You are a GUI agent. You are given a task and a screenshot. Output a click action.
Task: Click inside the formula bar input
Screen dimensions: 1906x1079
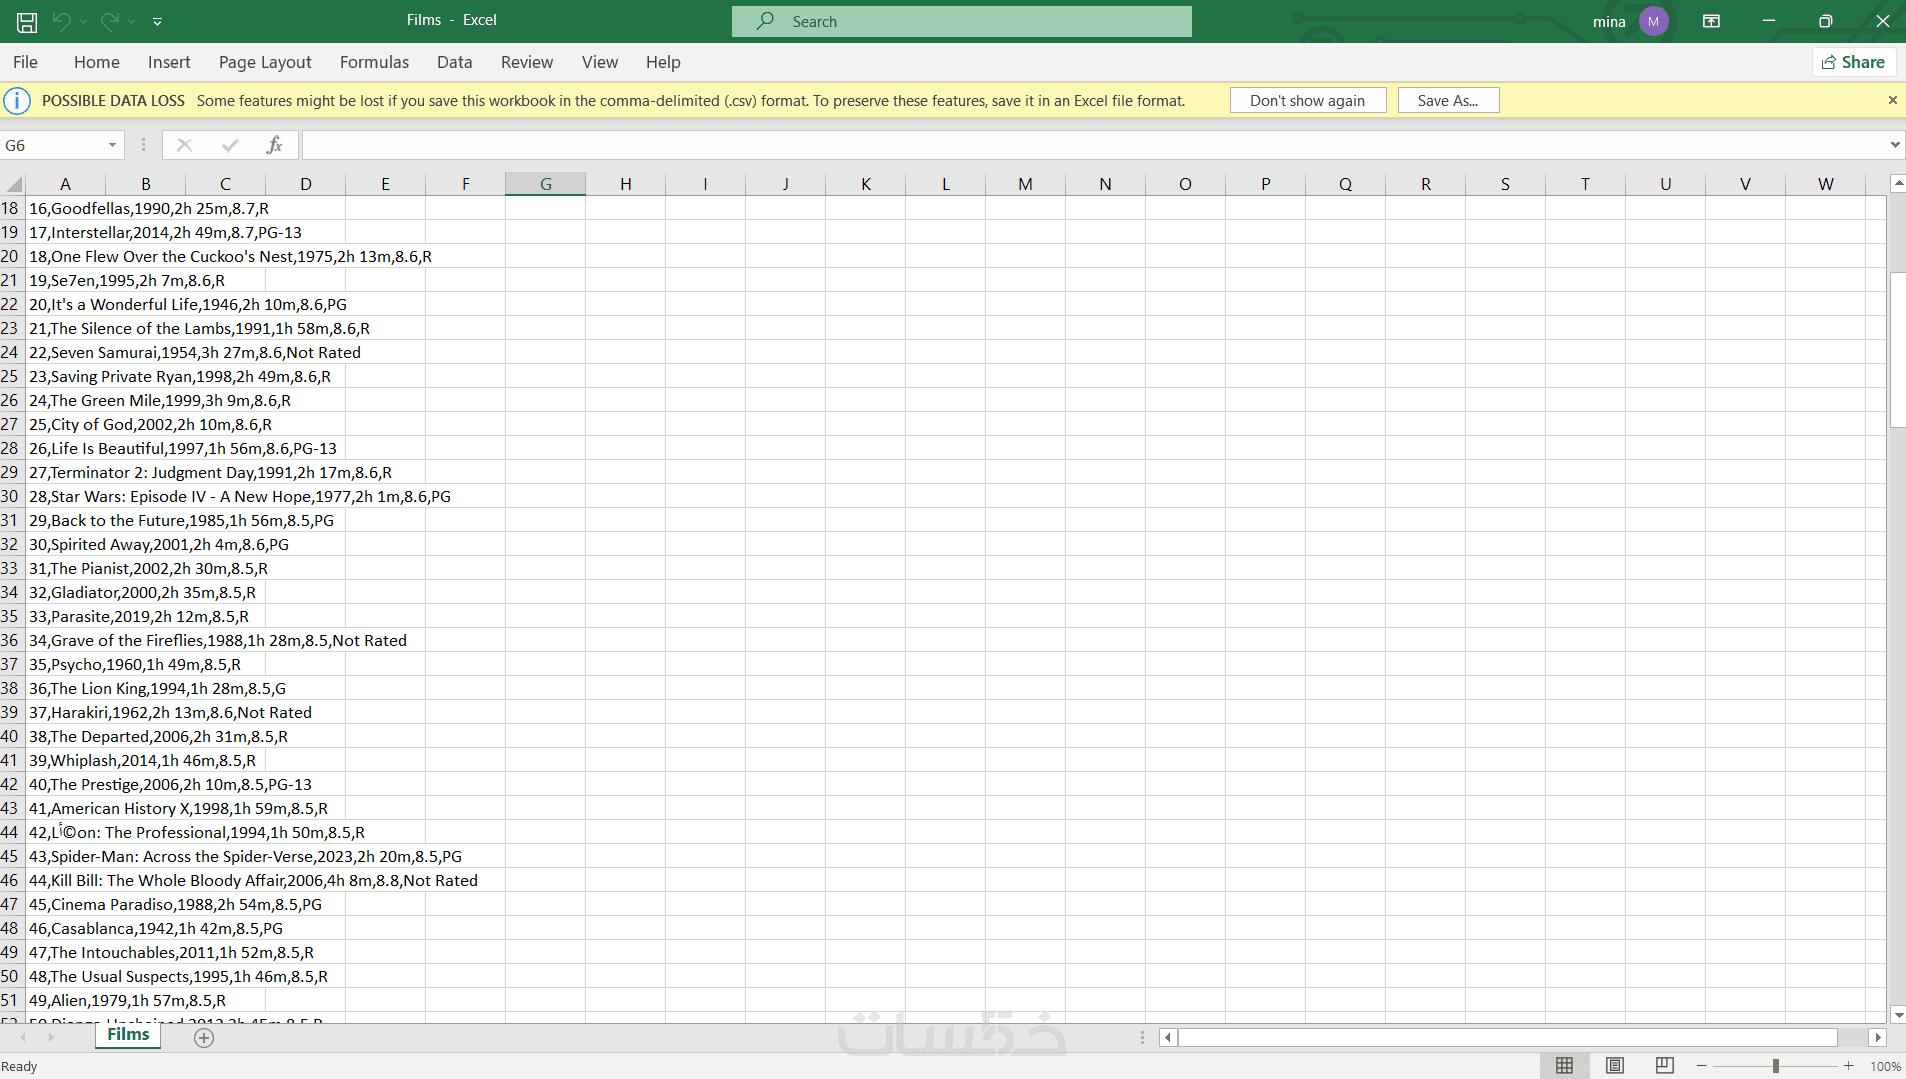coord(1094,145)
